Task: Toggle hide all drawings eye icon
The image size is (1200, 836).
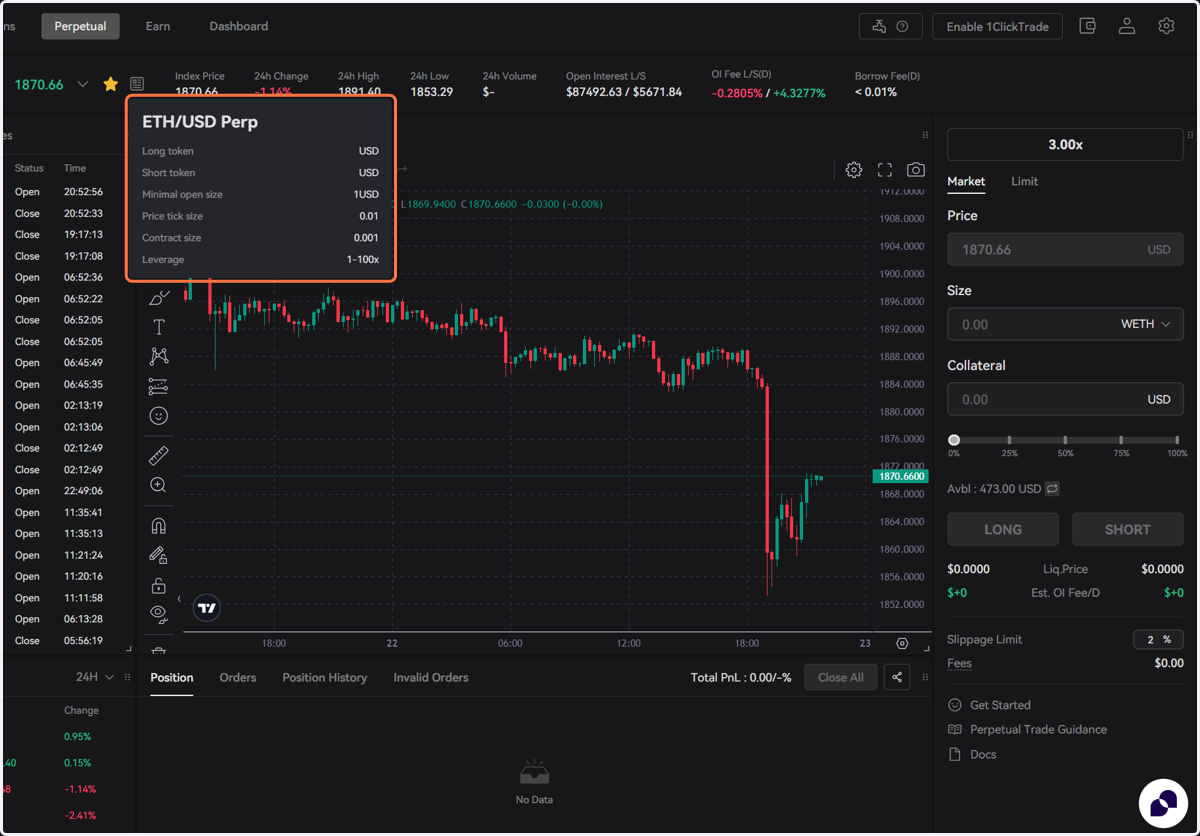Action: pos(159,614)
